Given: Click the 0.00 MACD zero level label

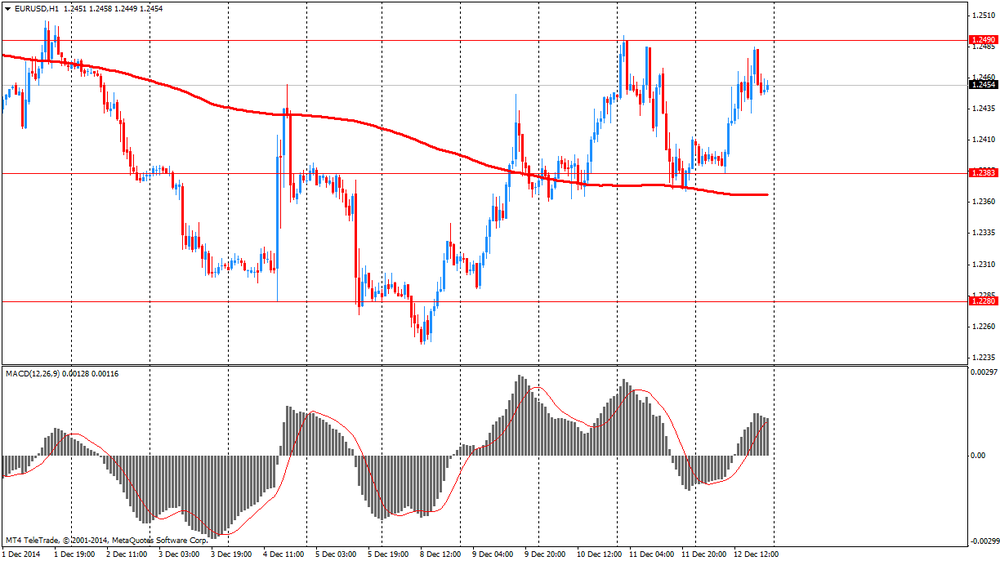Looking at the screenshot, I should tap(978, 456).
